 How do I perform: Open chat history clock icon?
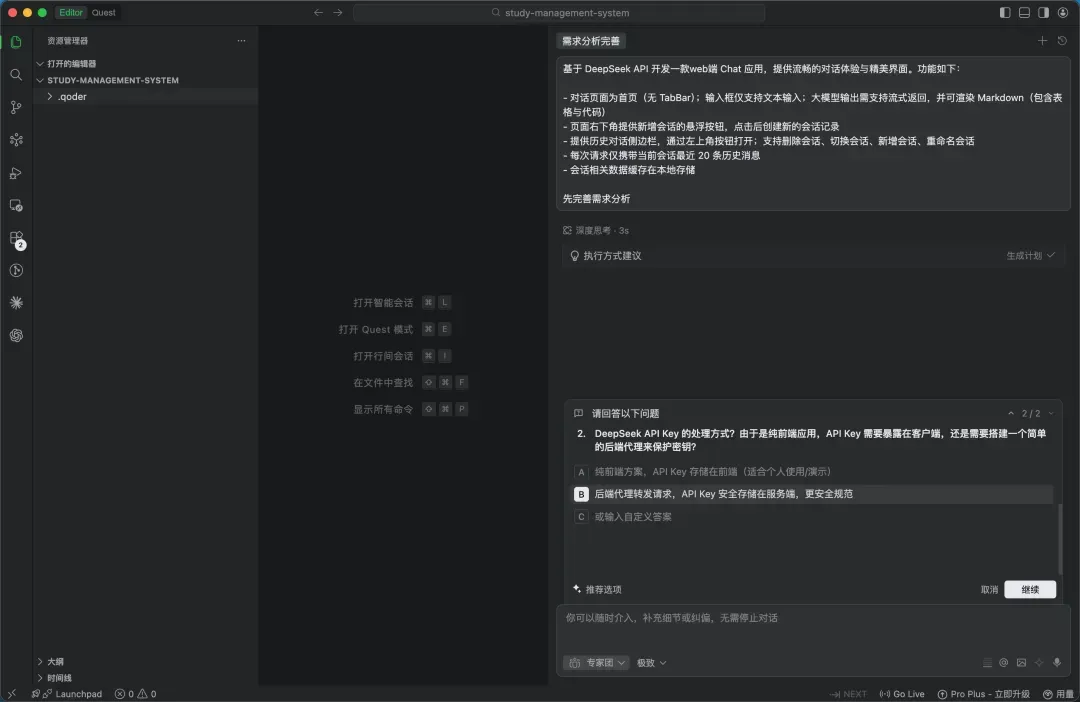coord(1062,41)
